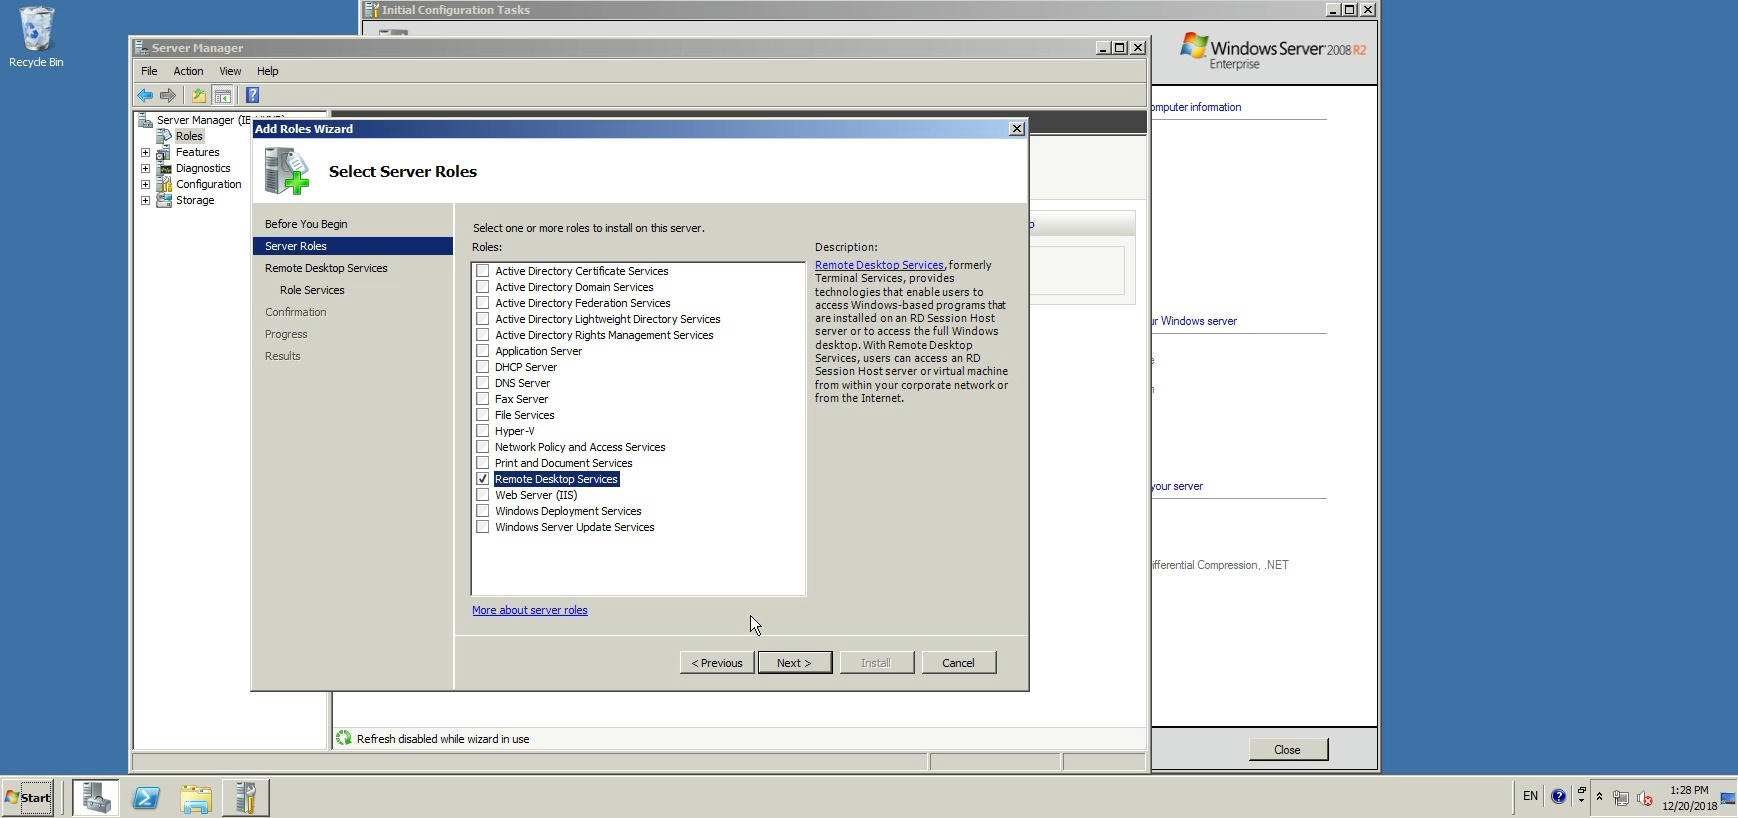1738x818 pixels.
Task: Click the blue Help toolbar icon
Action: pyautogui.click(x=252, y=96)
